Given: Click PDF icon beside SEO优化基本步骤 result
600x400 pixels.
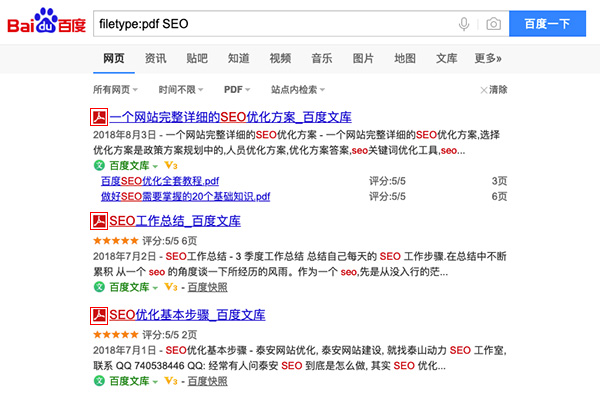Looking at the screenshot, I should pos(99,315).
